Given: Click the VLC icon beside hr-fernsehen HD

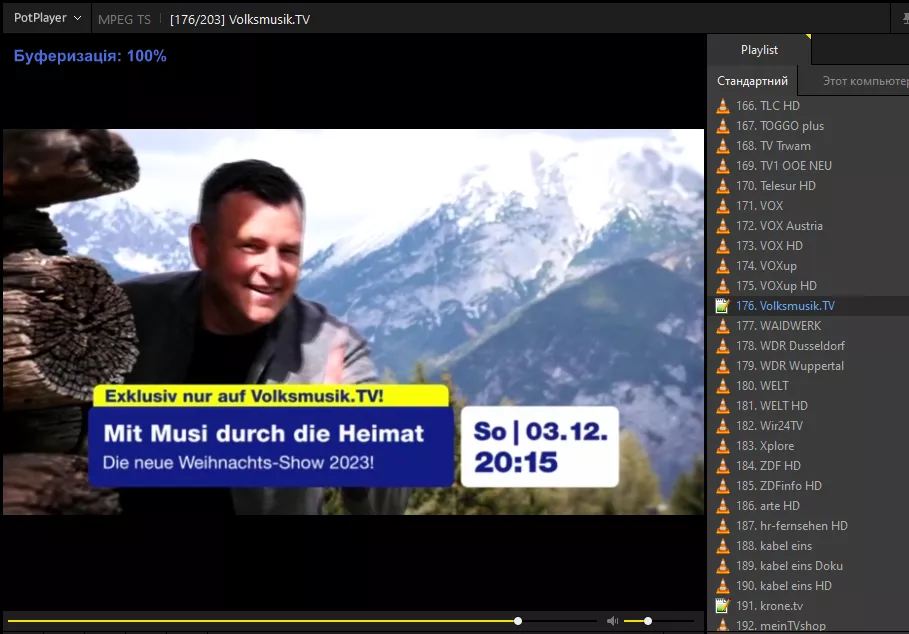Looking at the screenshot, I should [x=722, y=526].
